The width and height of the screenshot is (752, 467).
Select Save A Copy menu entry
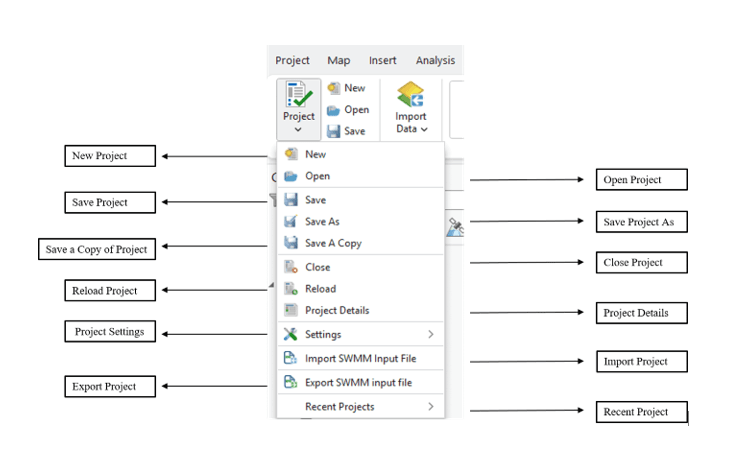tap(361, 243)
